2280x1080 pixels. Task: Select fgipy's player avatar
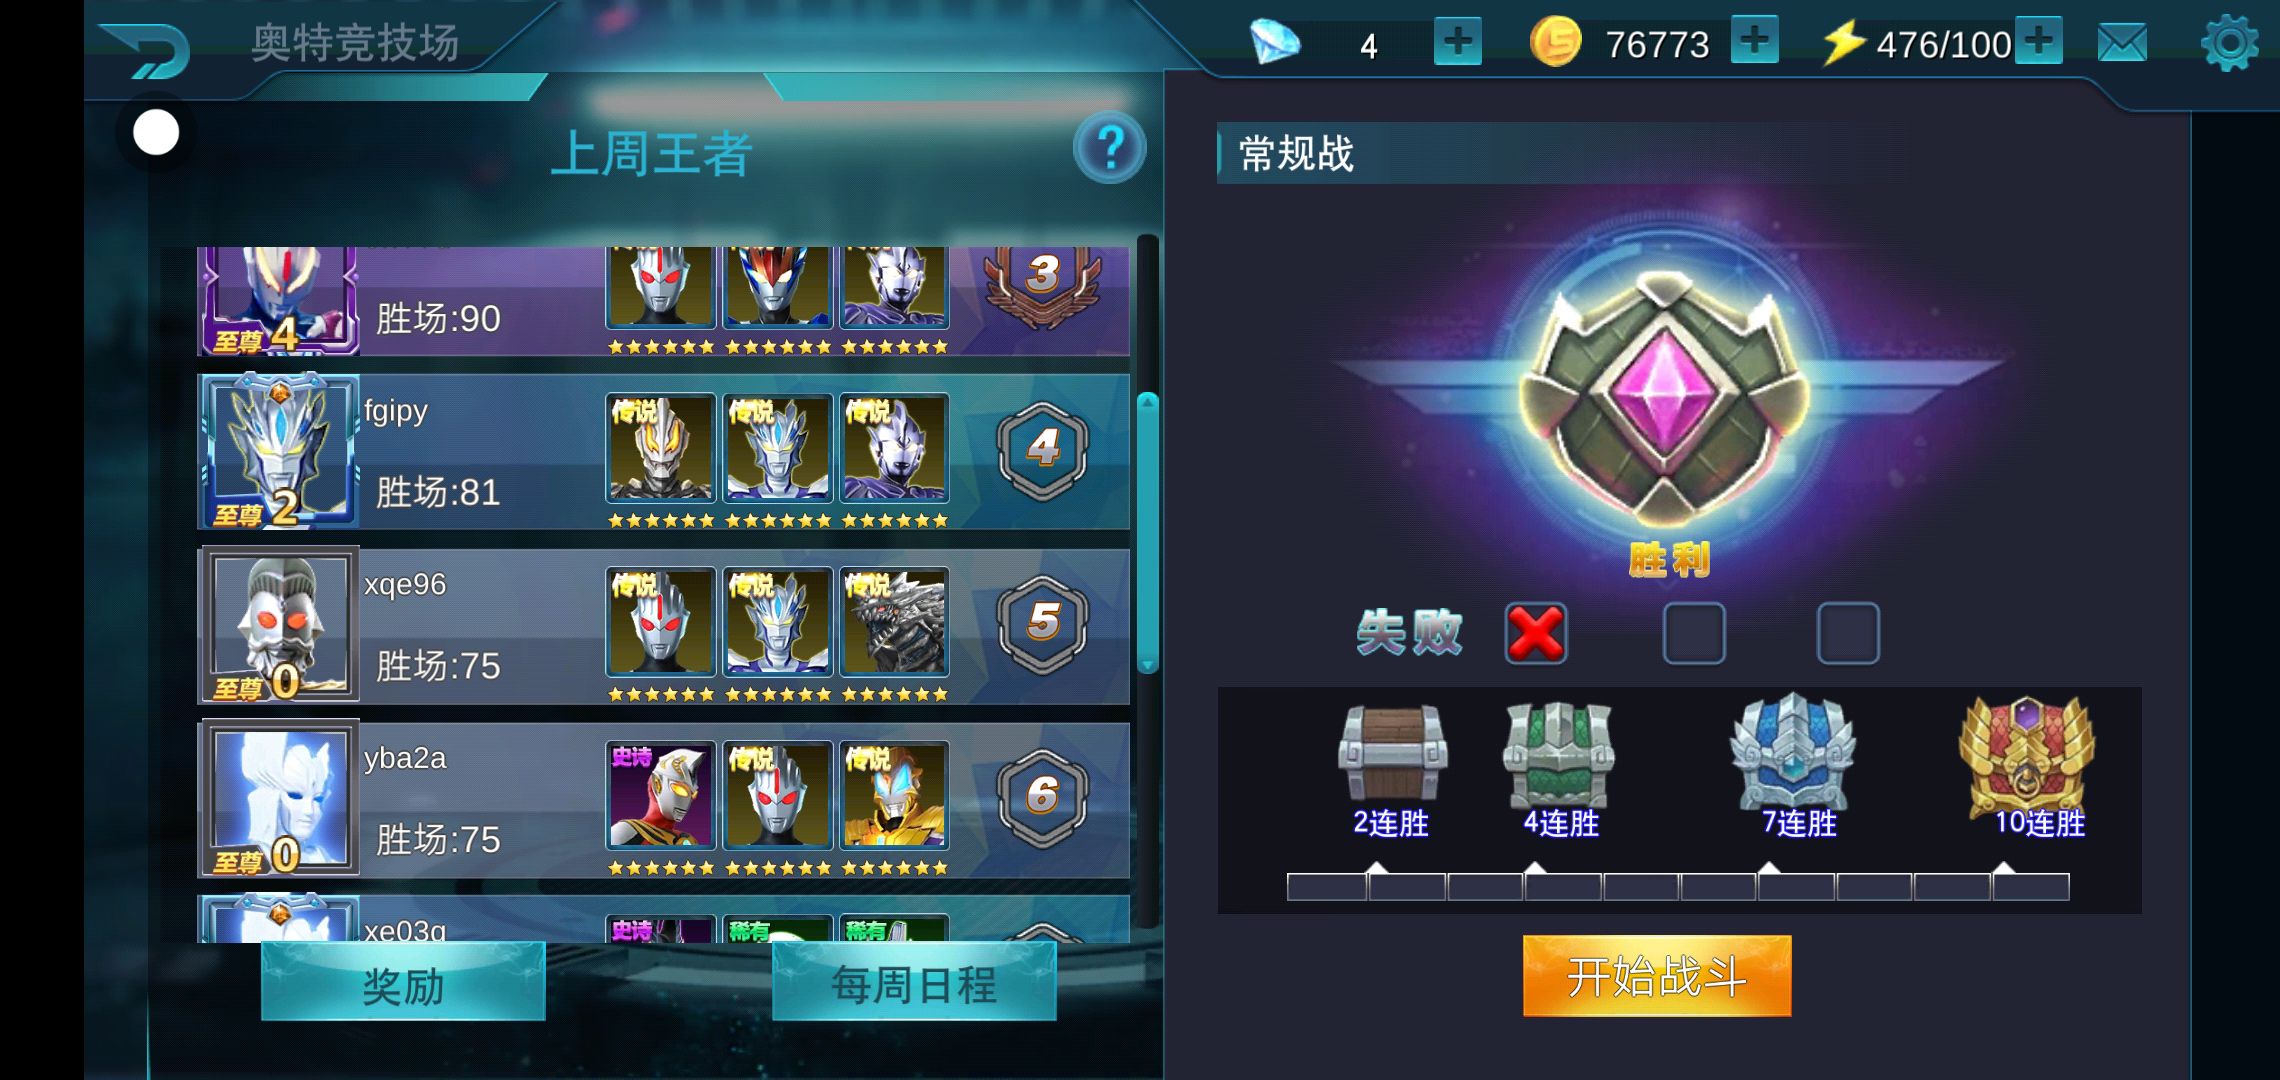tap(280, 451)
